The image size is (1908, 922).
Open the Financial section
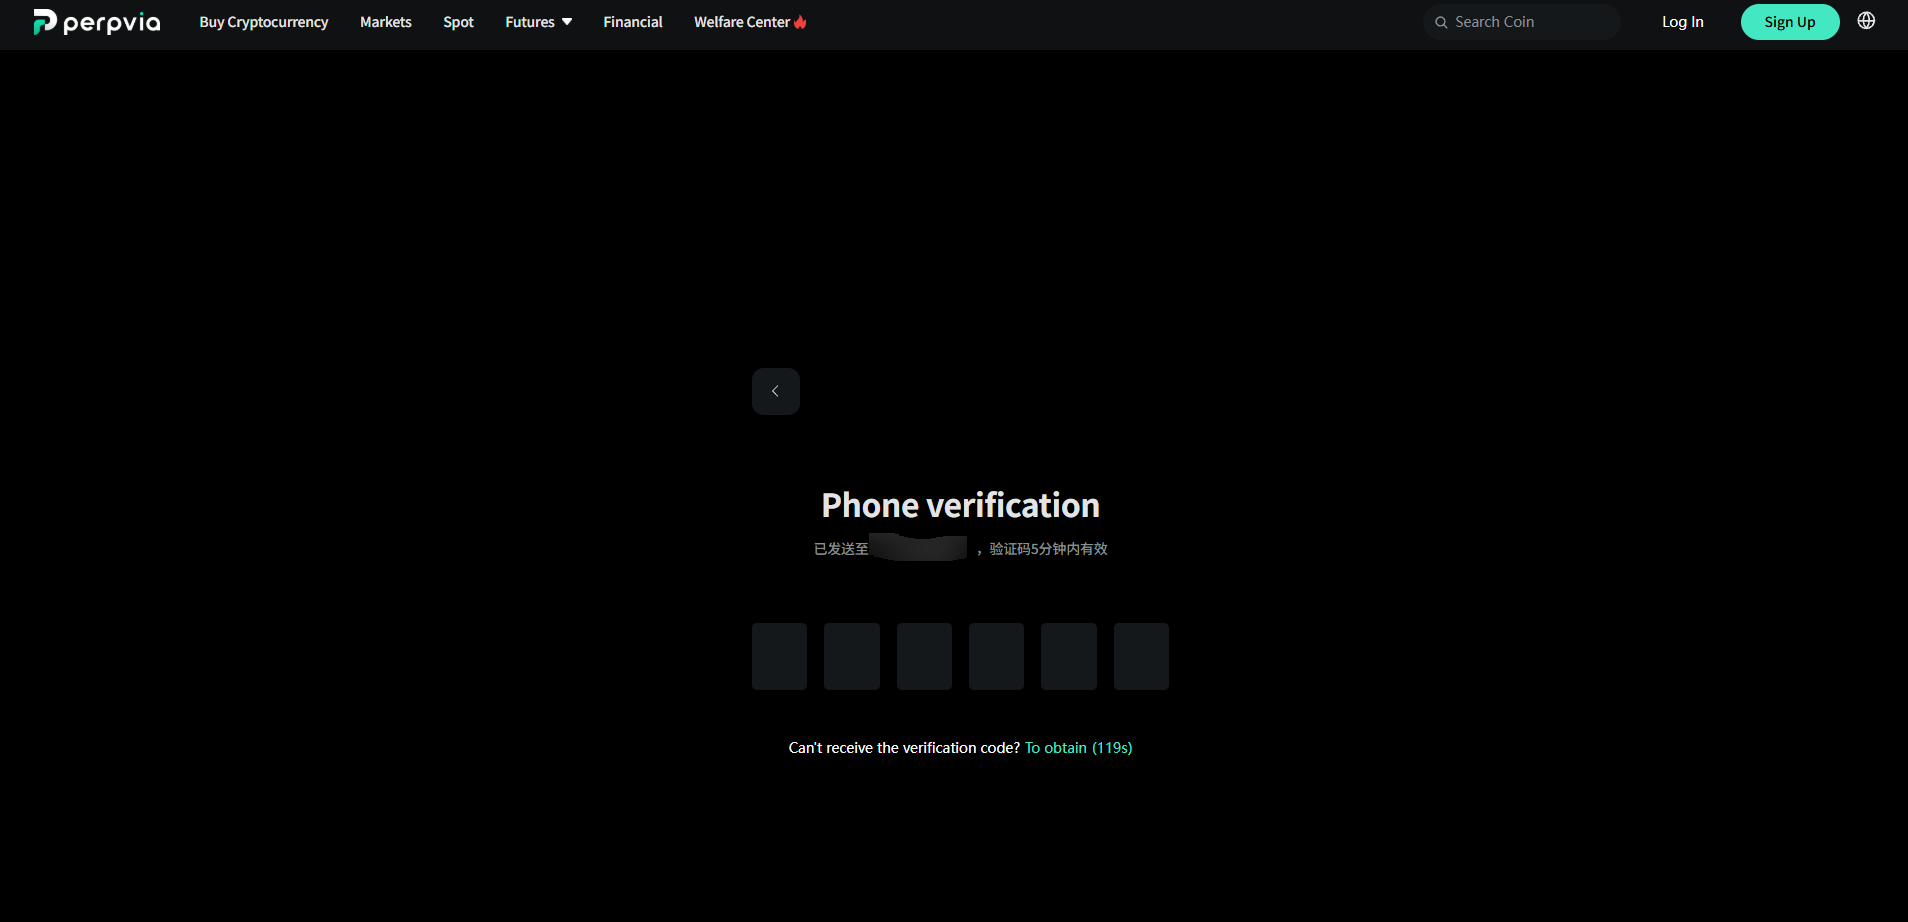(633, 22)
